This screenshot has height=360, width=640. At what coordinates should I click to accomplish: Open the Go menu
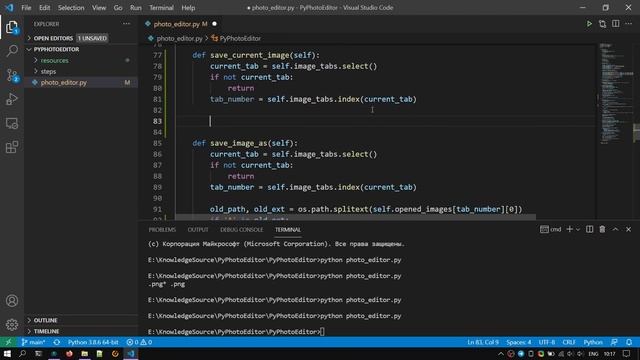[118, 8]
